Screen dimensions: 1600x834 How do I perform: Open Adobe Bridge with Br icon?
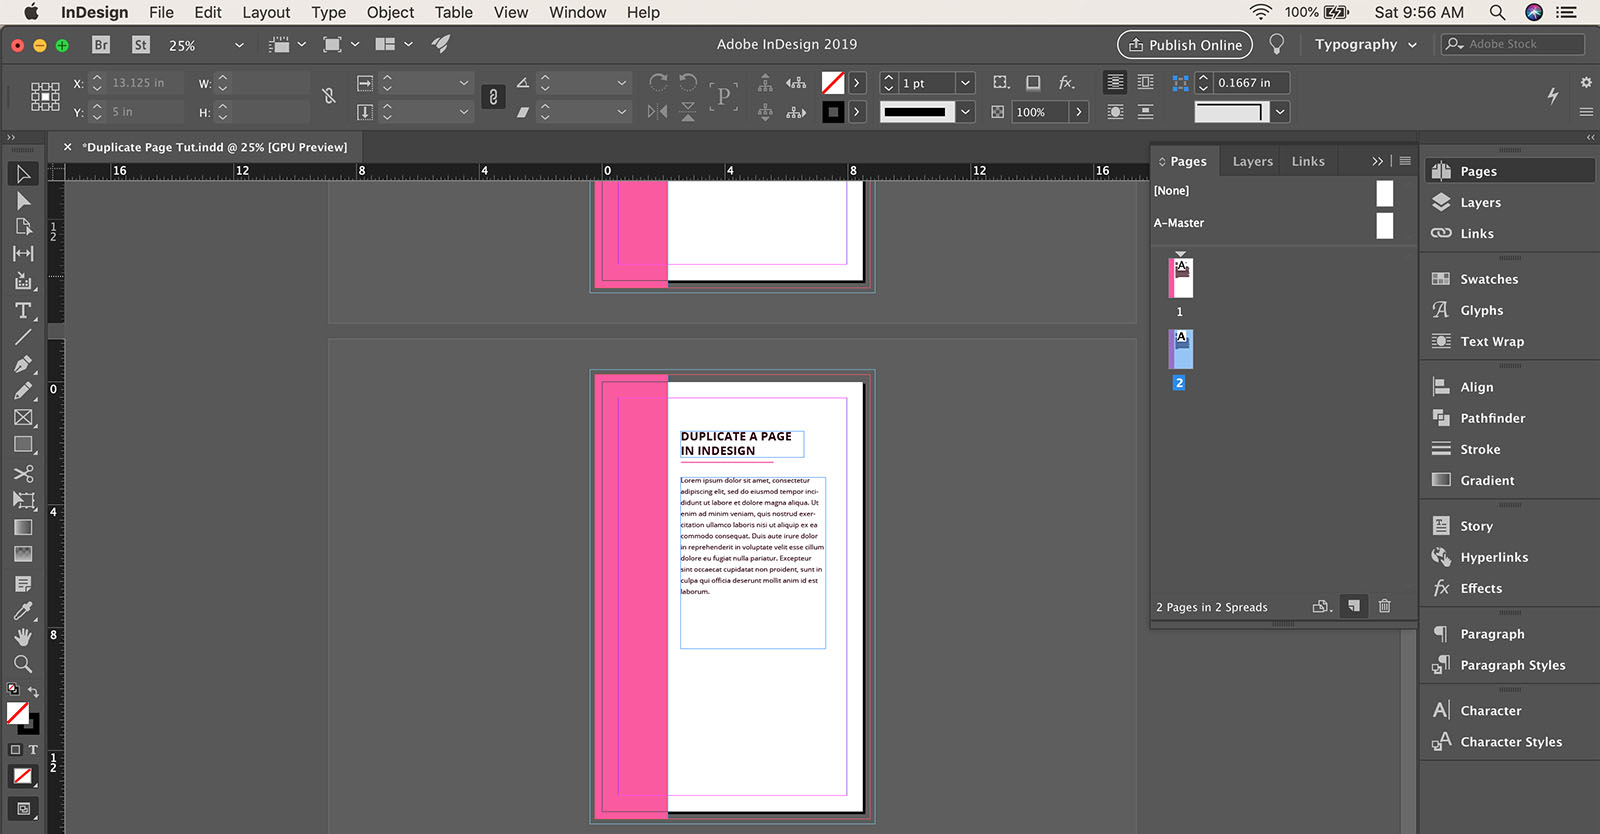point(100,45)
